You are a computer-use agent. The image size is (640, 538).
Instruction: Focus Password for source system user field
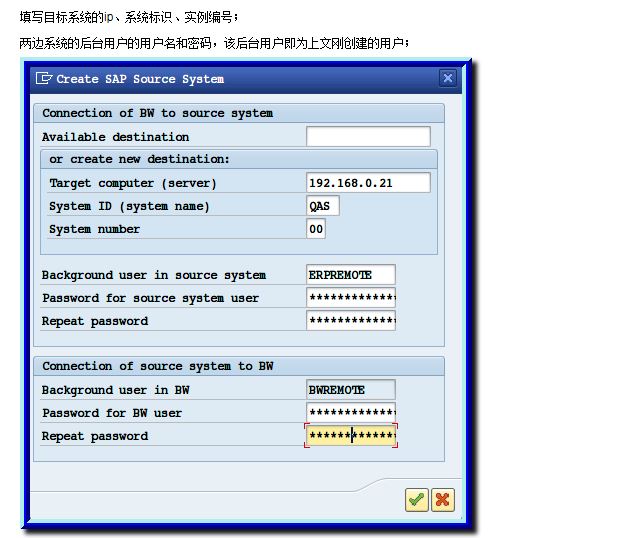351,297
